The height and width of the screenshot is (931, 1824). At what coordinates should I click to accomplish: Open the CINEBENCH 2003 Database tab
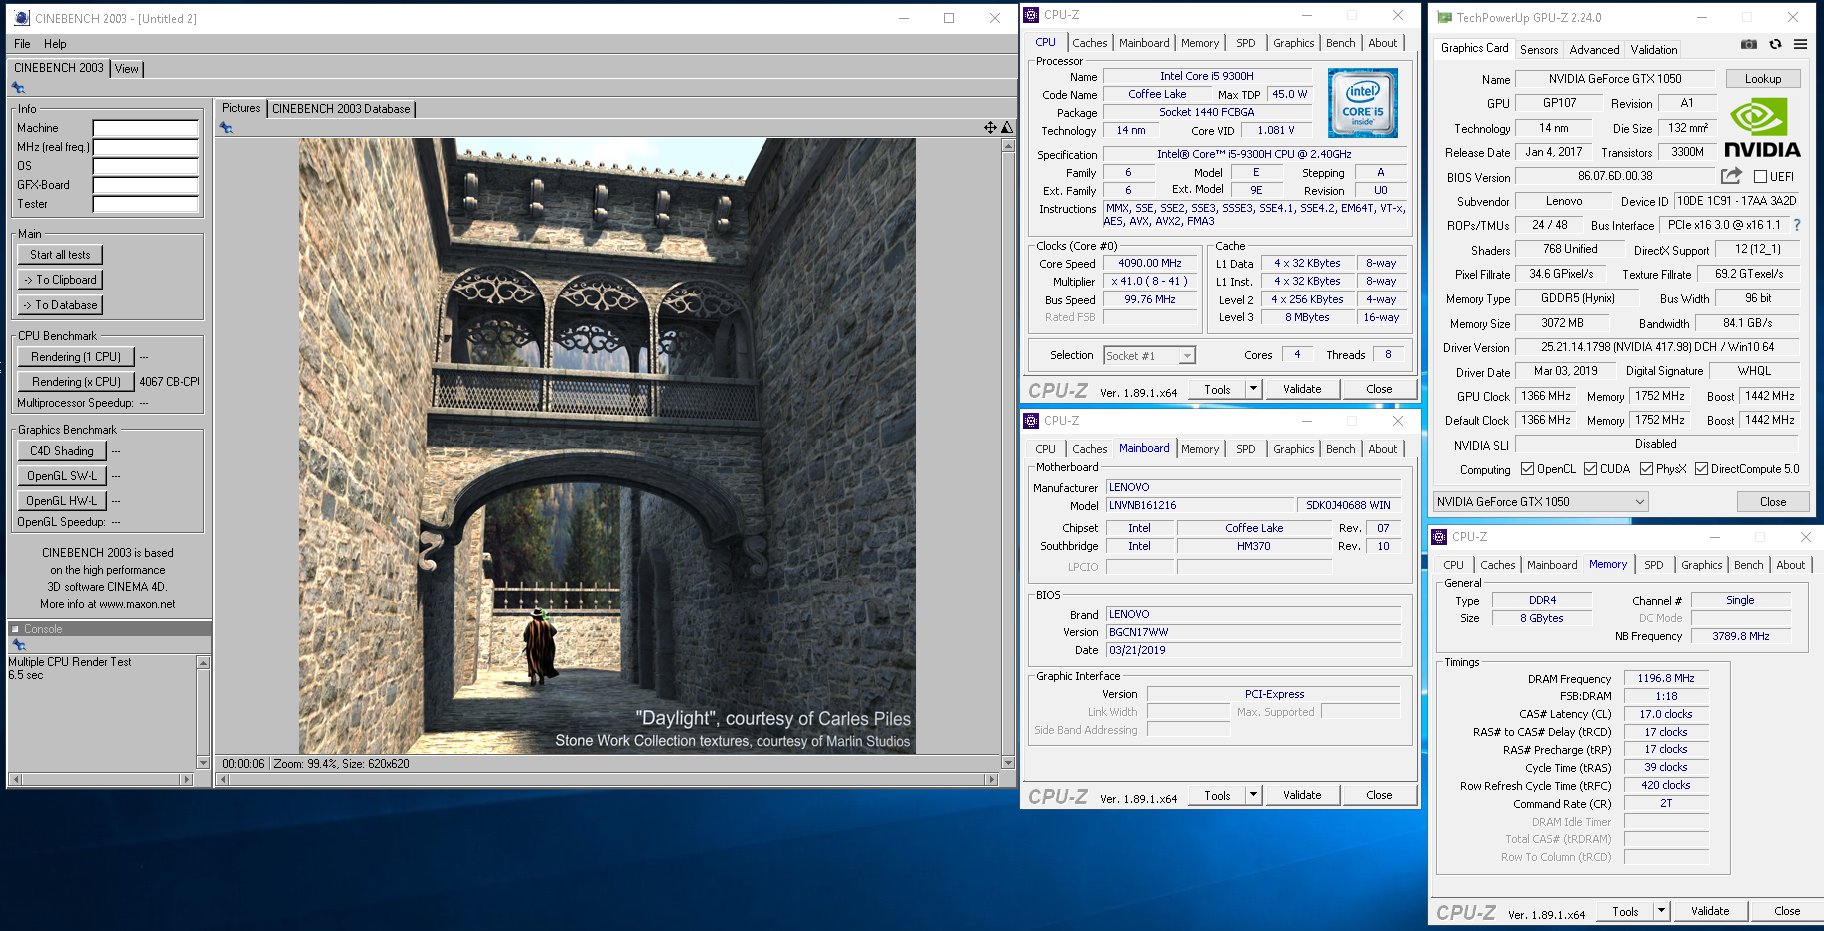[341, 109]
